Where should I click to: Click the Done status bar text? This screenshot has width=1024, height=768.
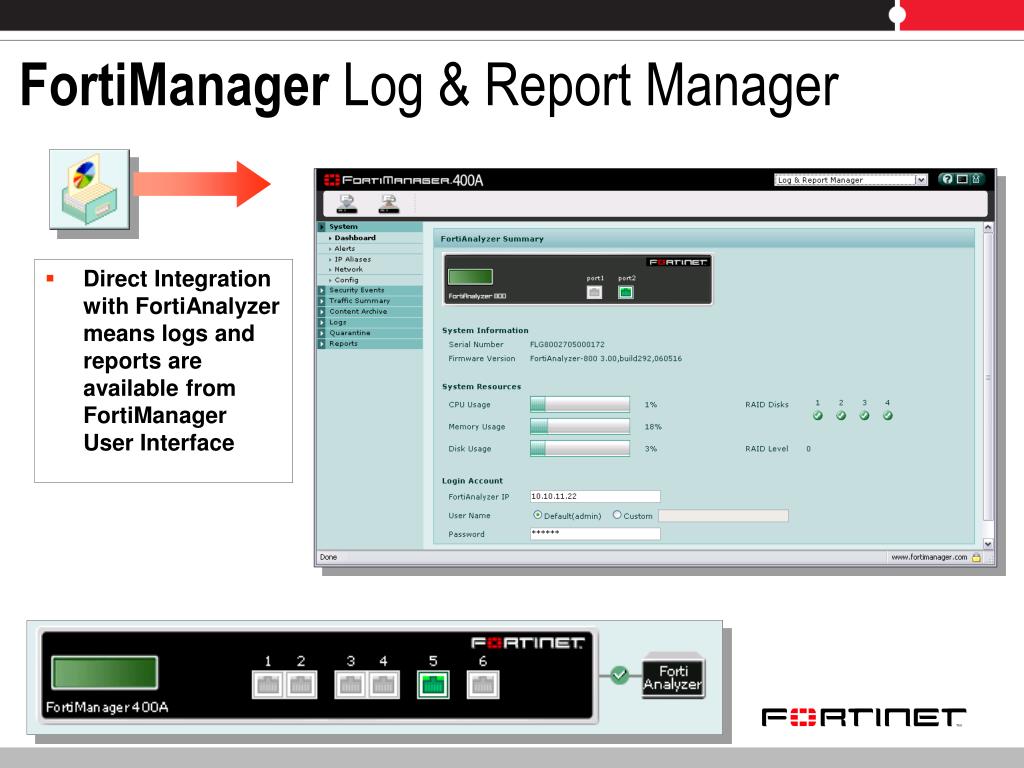(x=328, y=557)
